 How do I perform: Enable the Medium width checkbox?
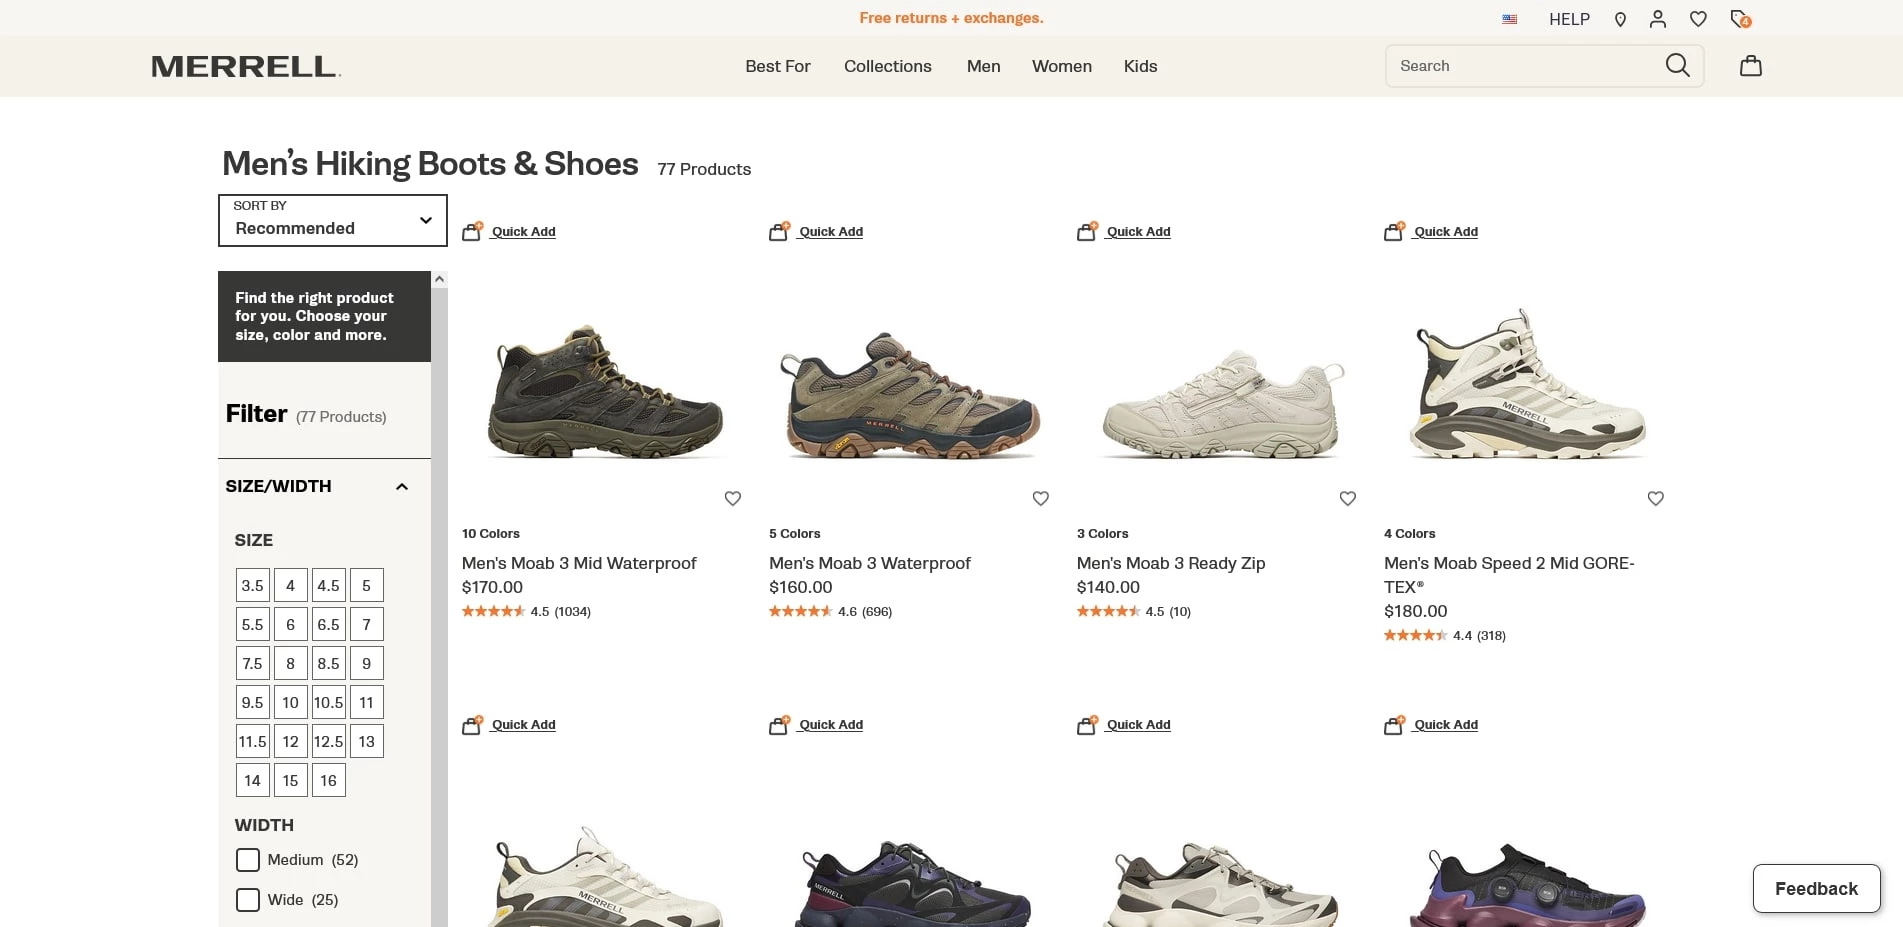click(247, 859)
